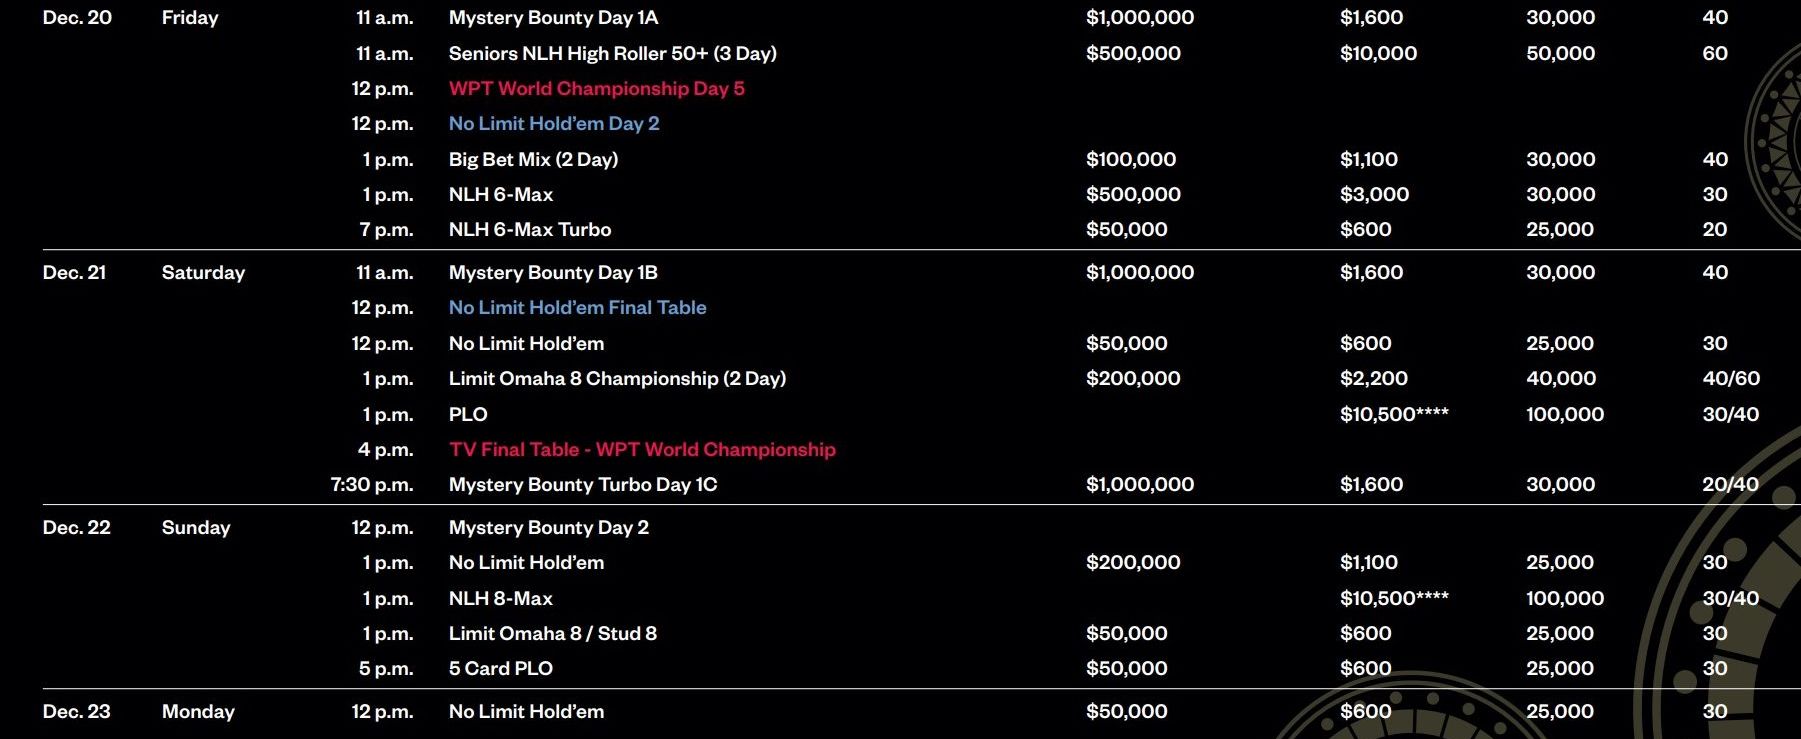This screenshot has height=739, width=1801.
Task: Select PLO $10,500**** buy-in amount
Action: coord(1394,414)
